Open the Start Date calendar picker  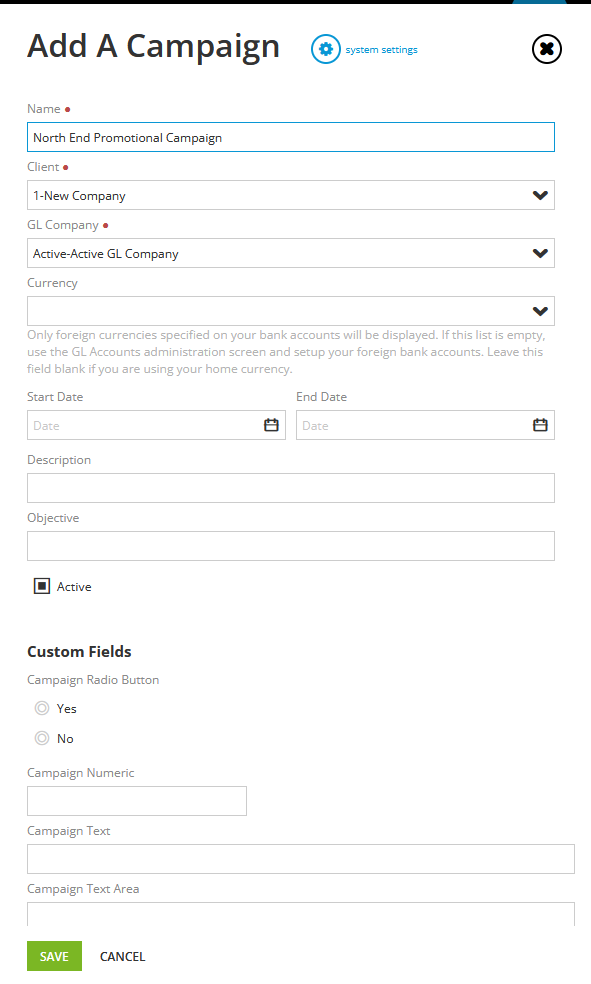271,425
